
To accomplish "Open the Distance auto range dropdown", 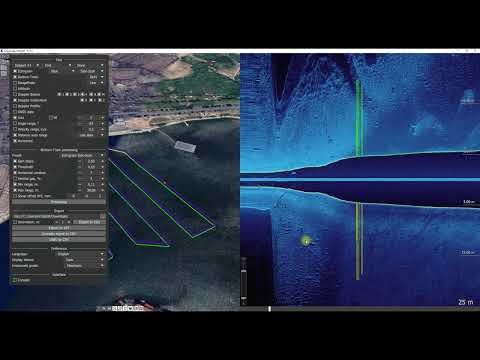I will (x=91, y=135).
